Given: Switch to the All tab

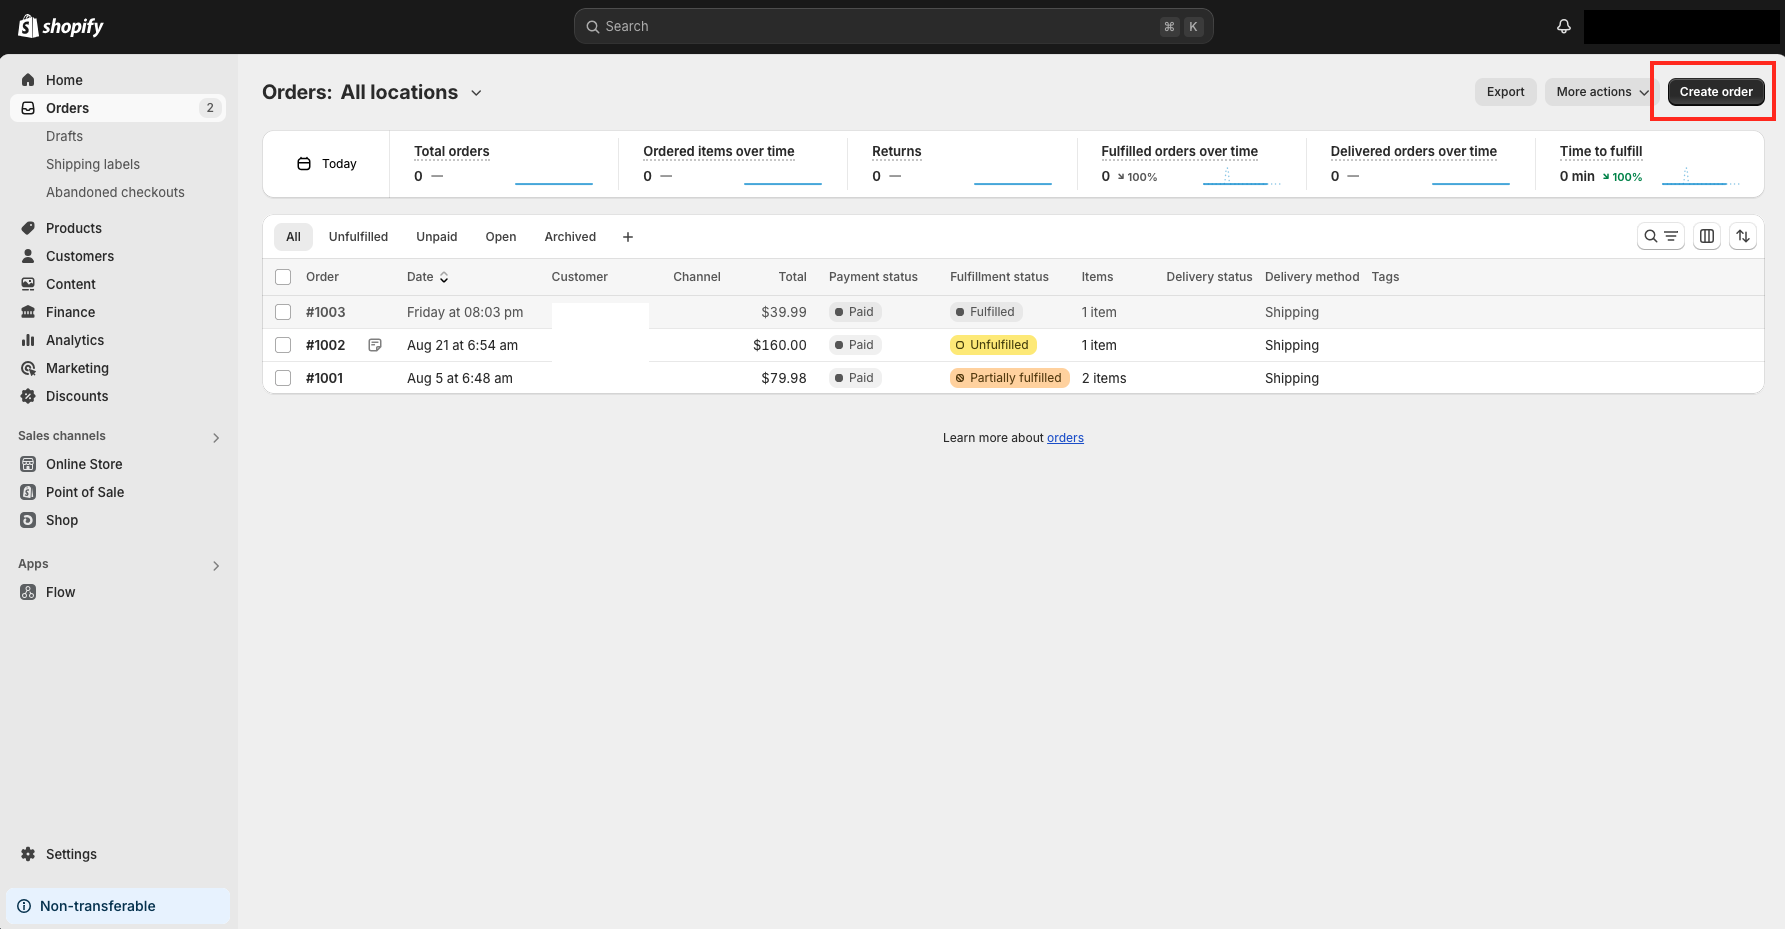Looking at the screenshot, I should point(293,237).
